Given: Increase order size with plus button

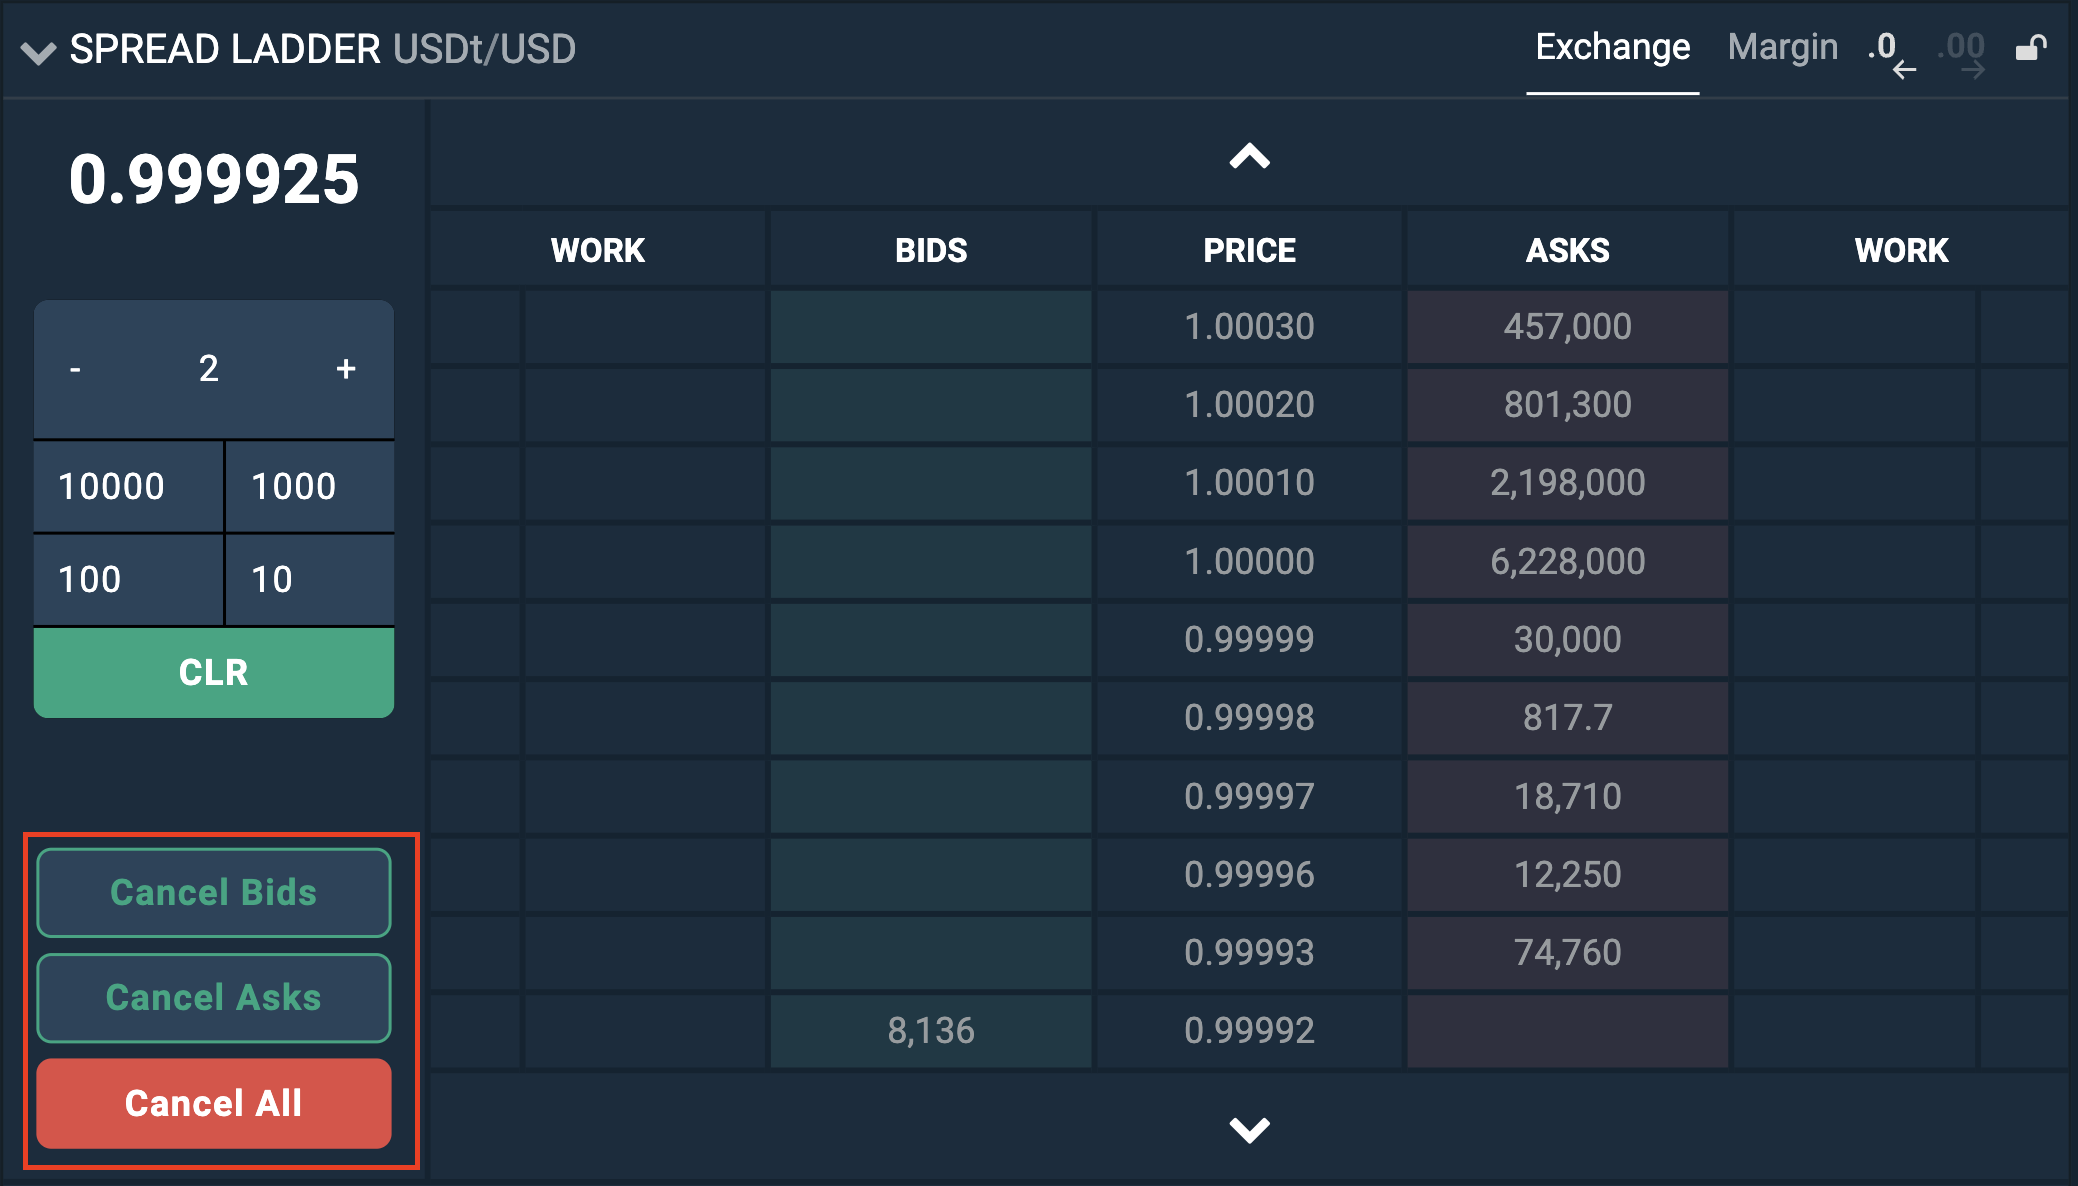Looking at the screenshot, I should 346,369.
